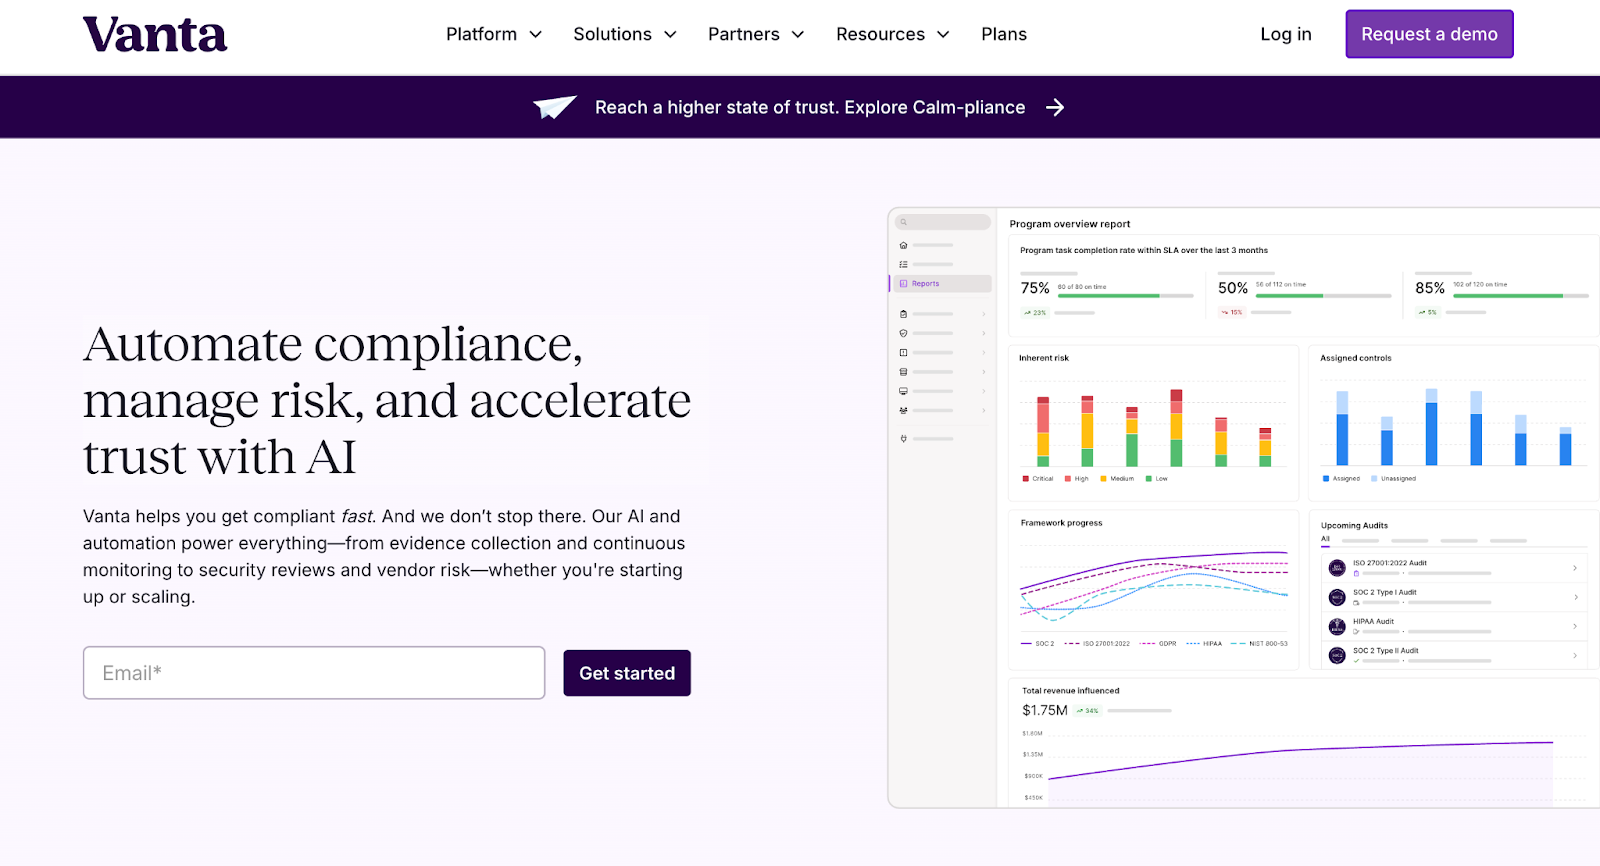Open the Platform menu
The width and height of the screenshot is (1600, 866).
[494, 34]
